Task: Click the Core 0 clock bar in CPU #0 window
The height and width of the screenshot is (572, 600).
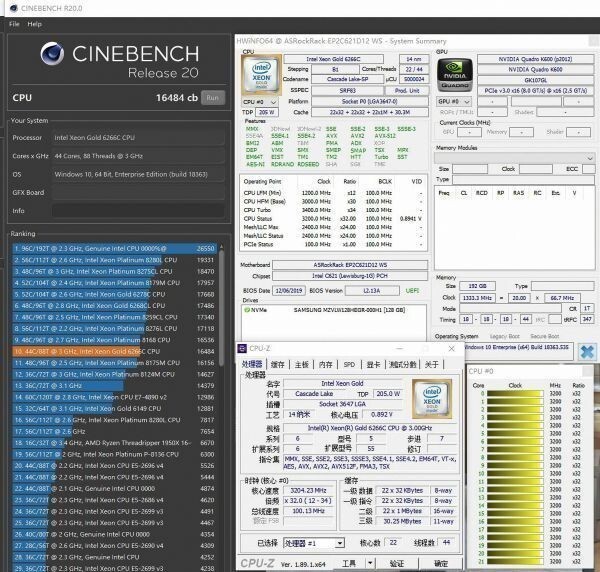Action: [x=515, y=393]
